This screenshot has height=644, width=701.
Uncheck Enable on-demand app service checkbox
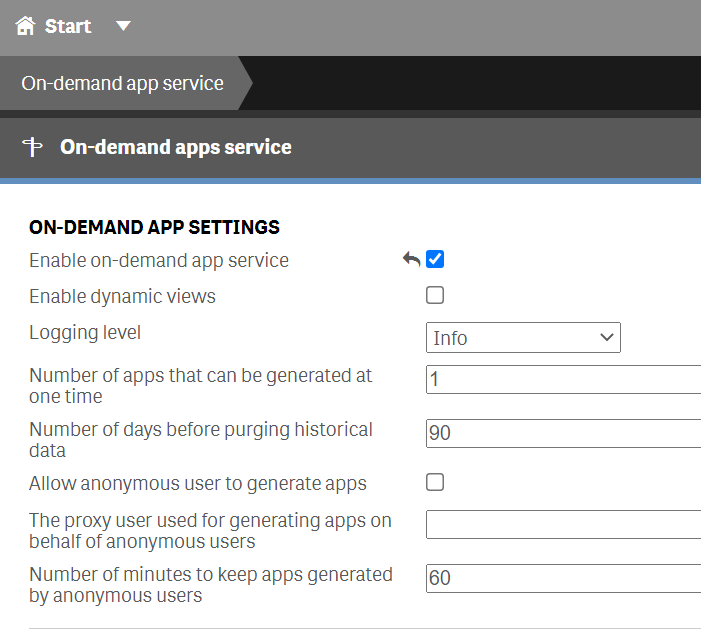[x=435, y=259]
